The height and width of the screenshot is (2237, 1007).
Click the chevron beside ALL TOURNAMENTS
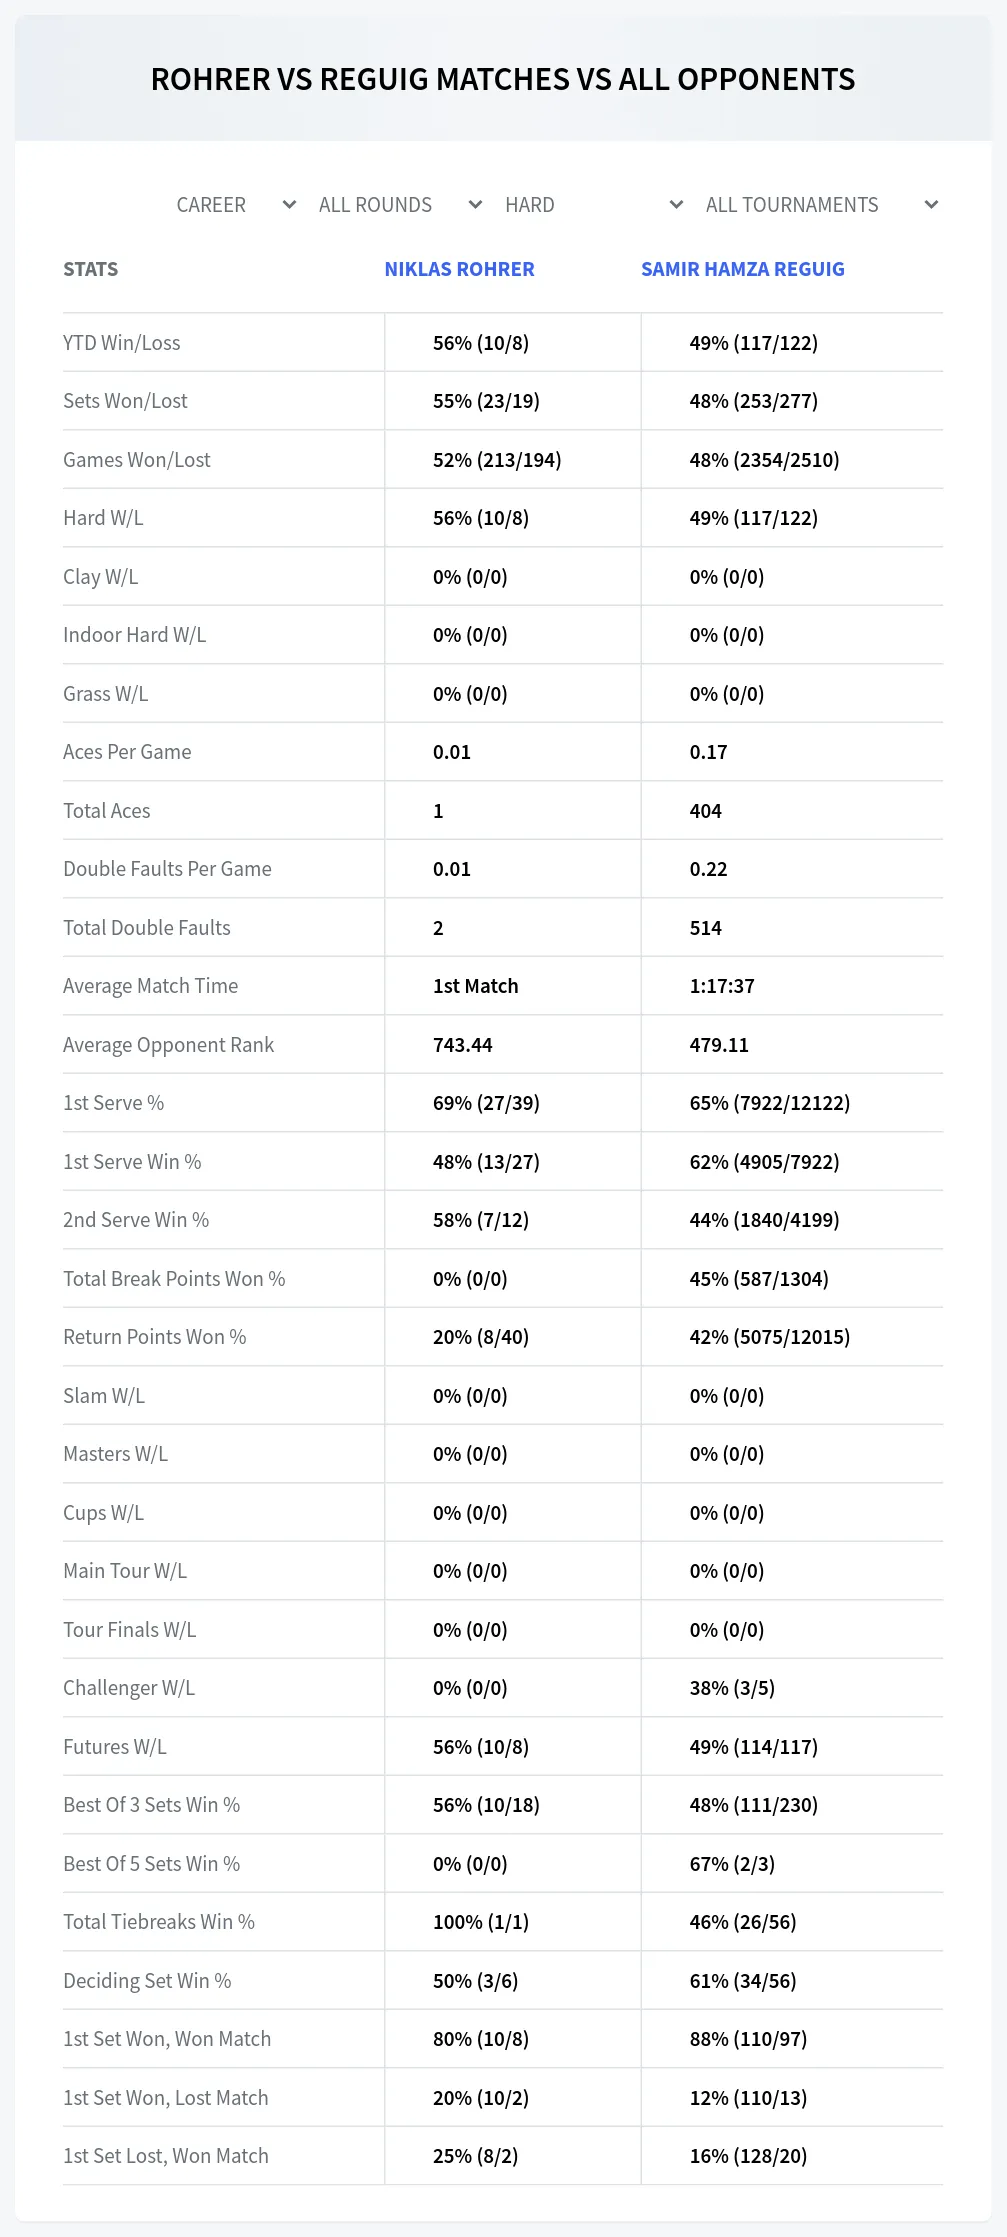pos(931,205)
